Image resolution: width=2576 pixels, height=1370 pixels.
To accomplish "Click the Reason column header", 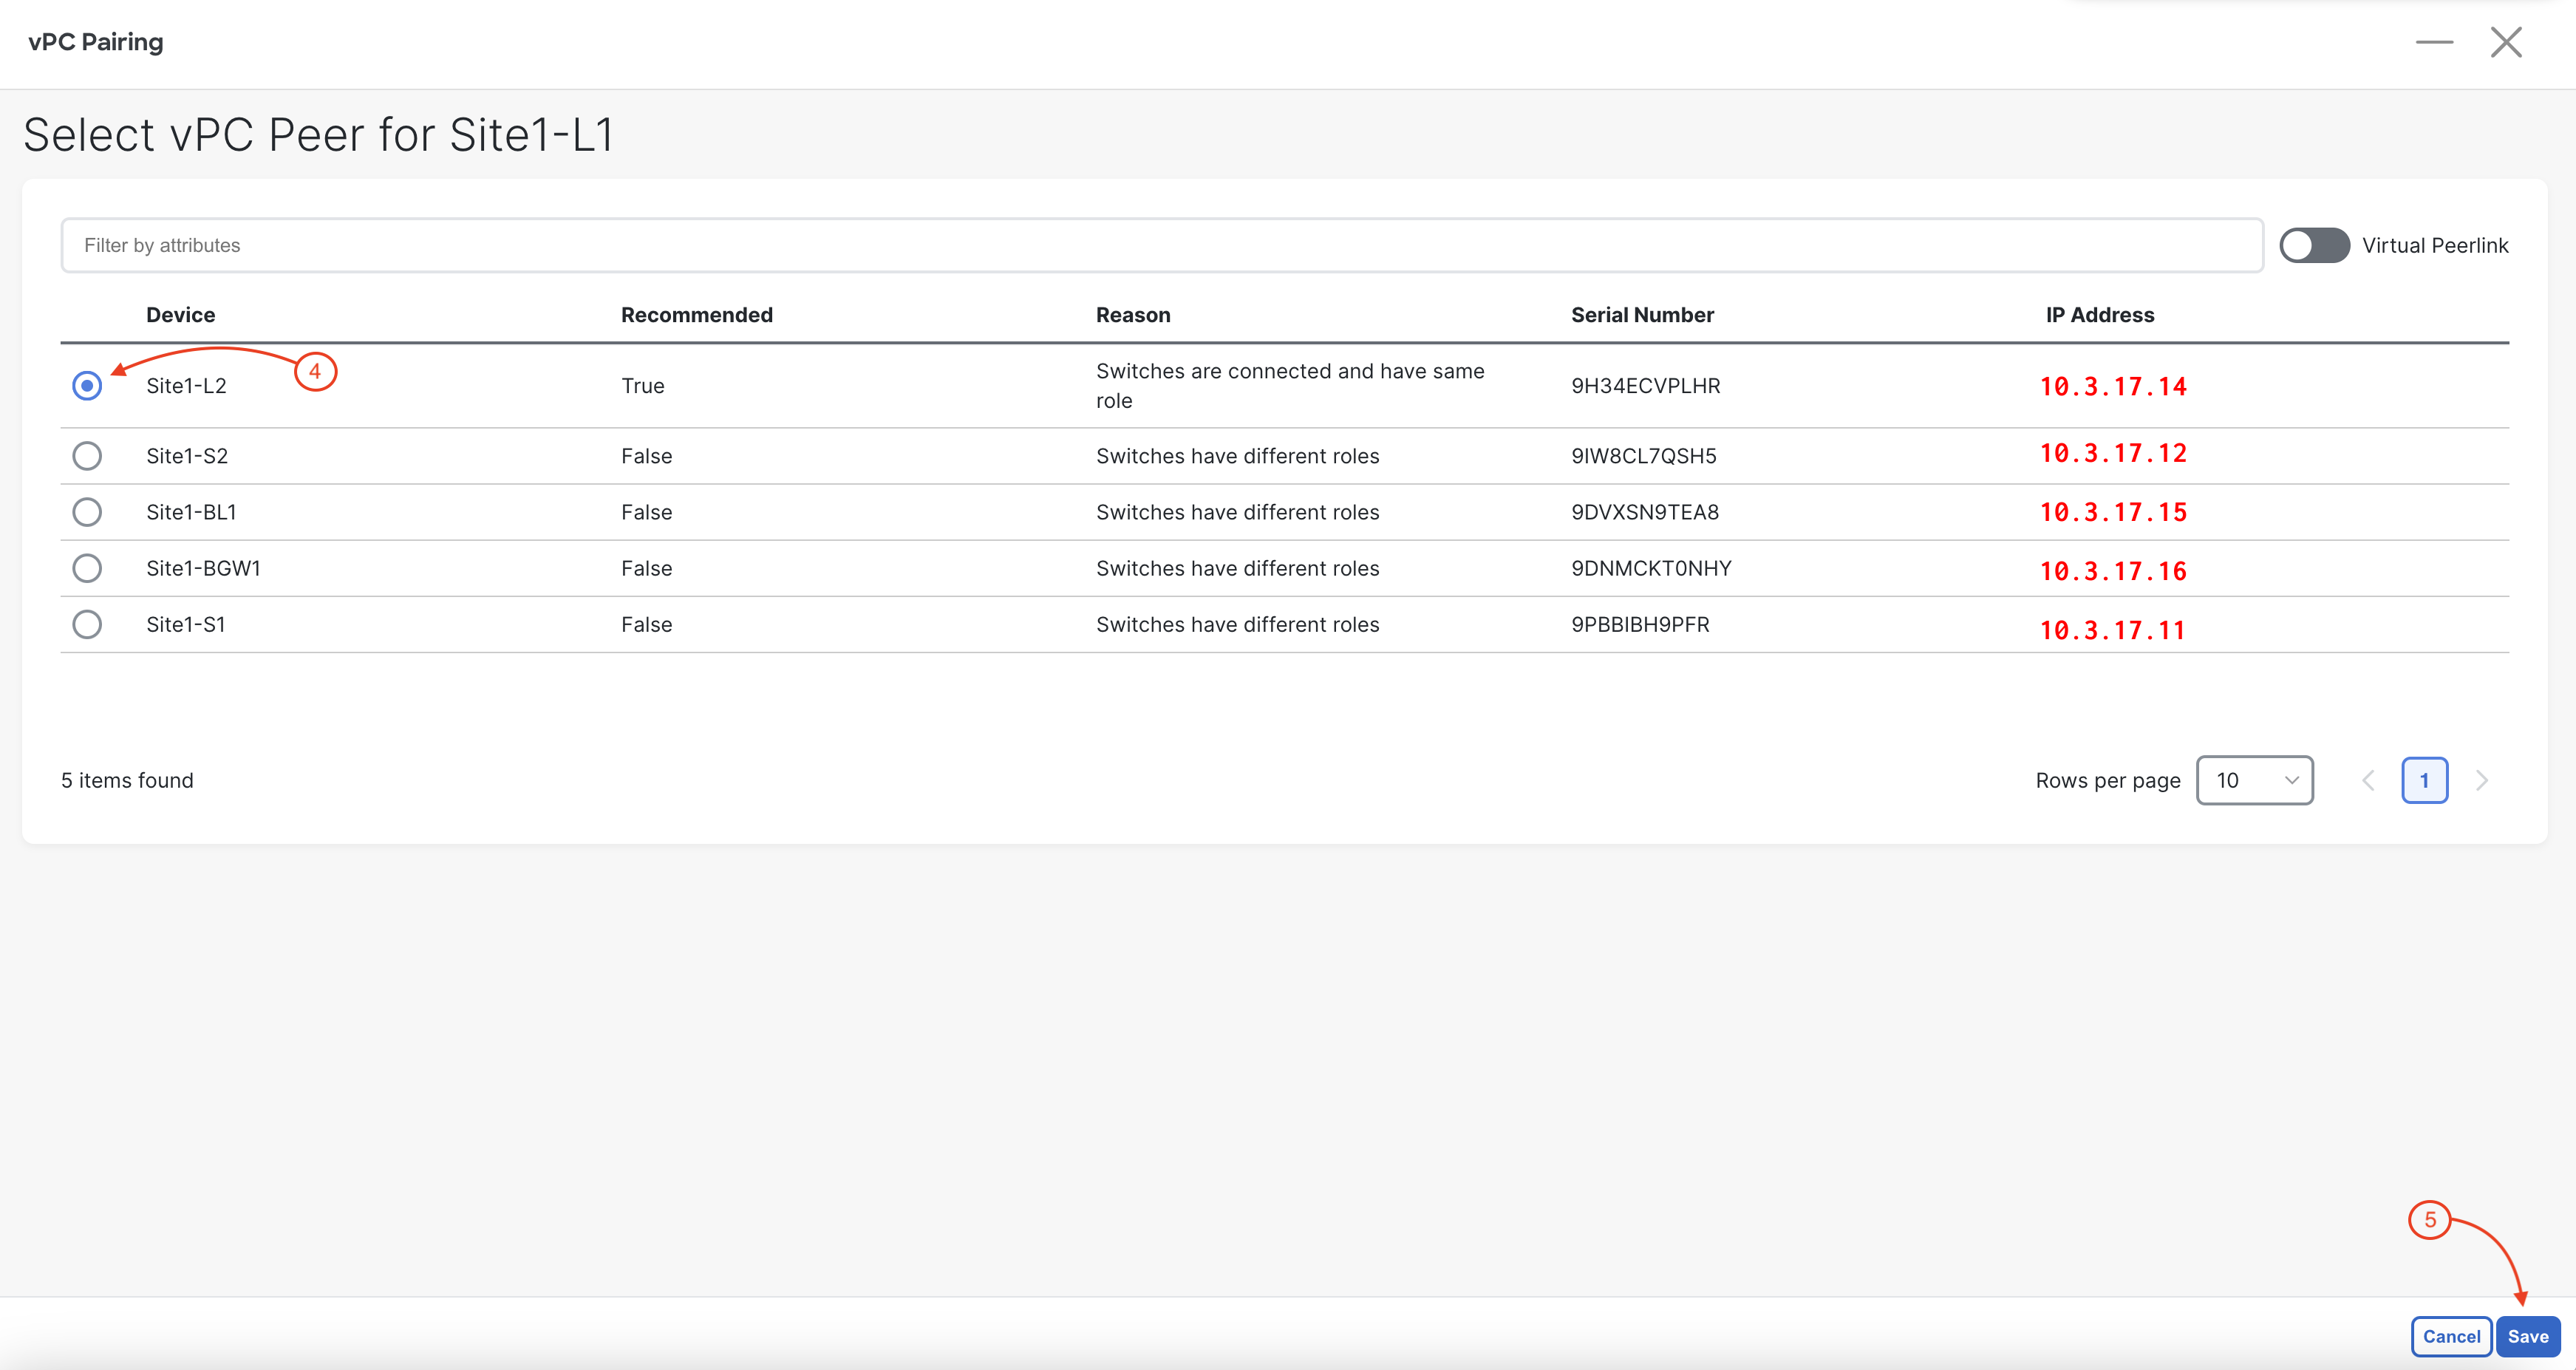I will click(1132, 315).
